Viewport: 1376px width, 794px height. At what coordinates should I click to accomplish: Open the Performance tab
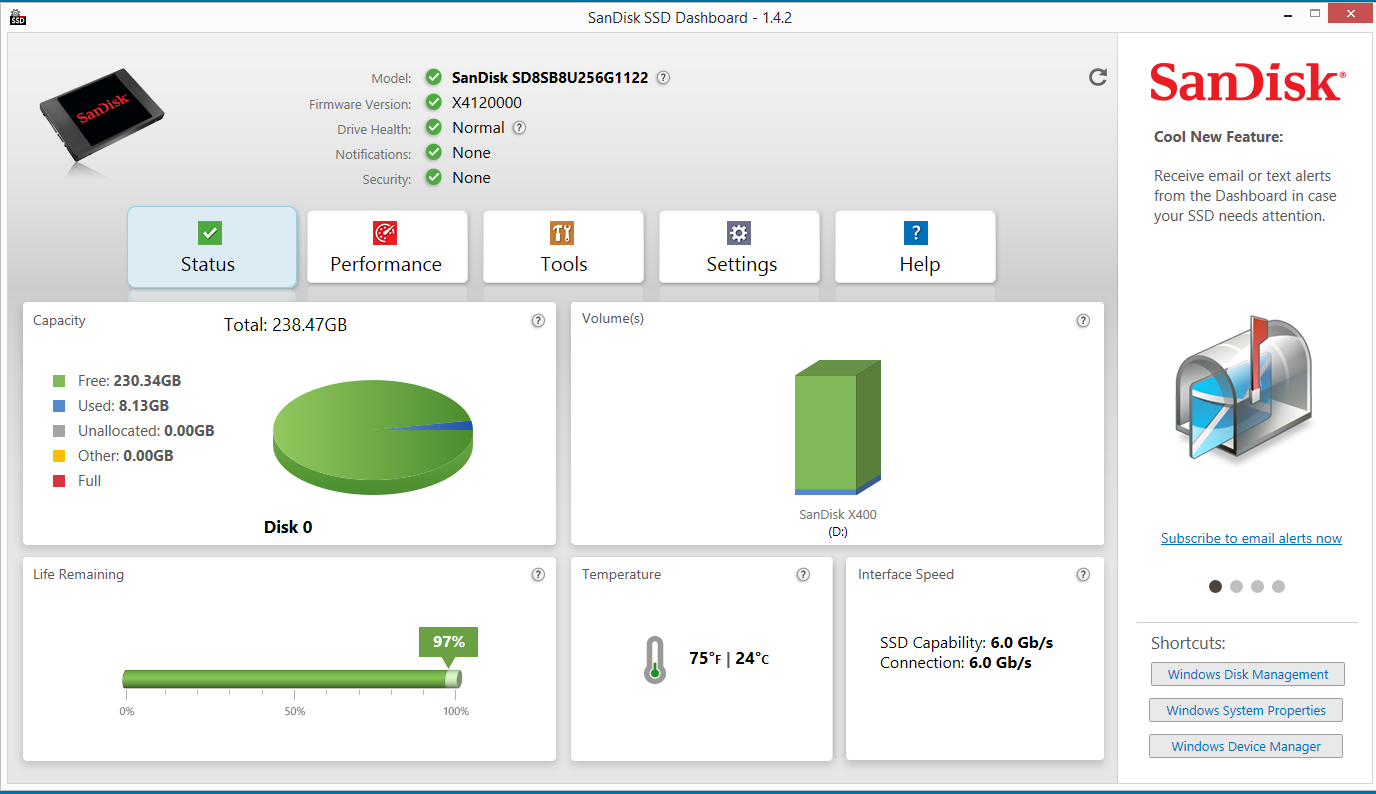coord(387,247)
